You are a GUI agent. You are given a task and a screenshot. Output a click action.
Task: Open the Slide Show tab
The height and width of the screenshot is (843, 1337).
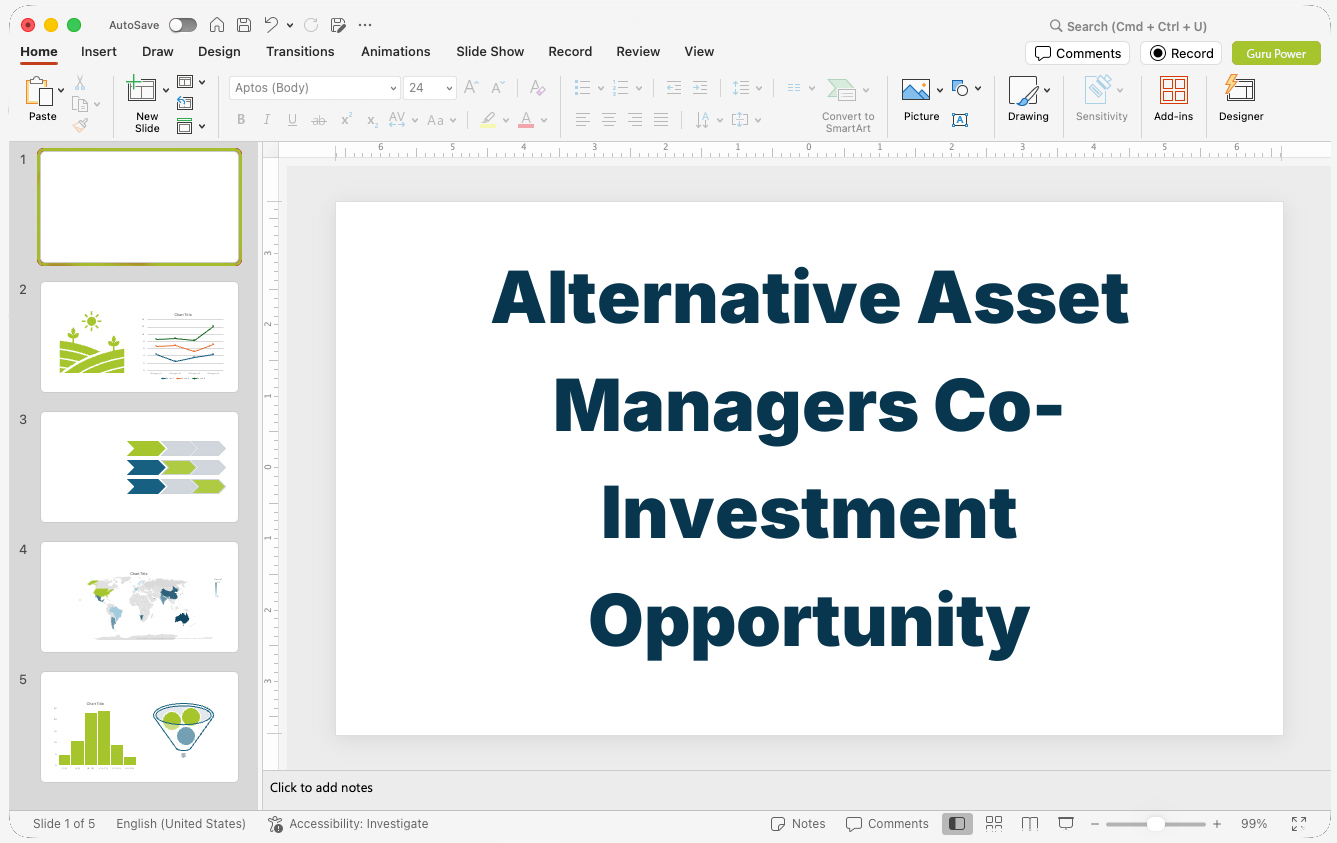(490, 51)
